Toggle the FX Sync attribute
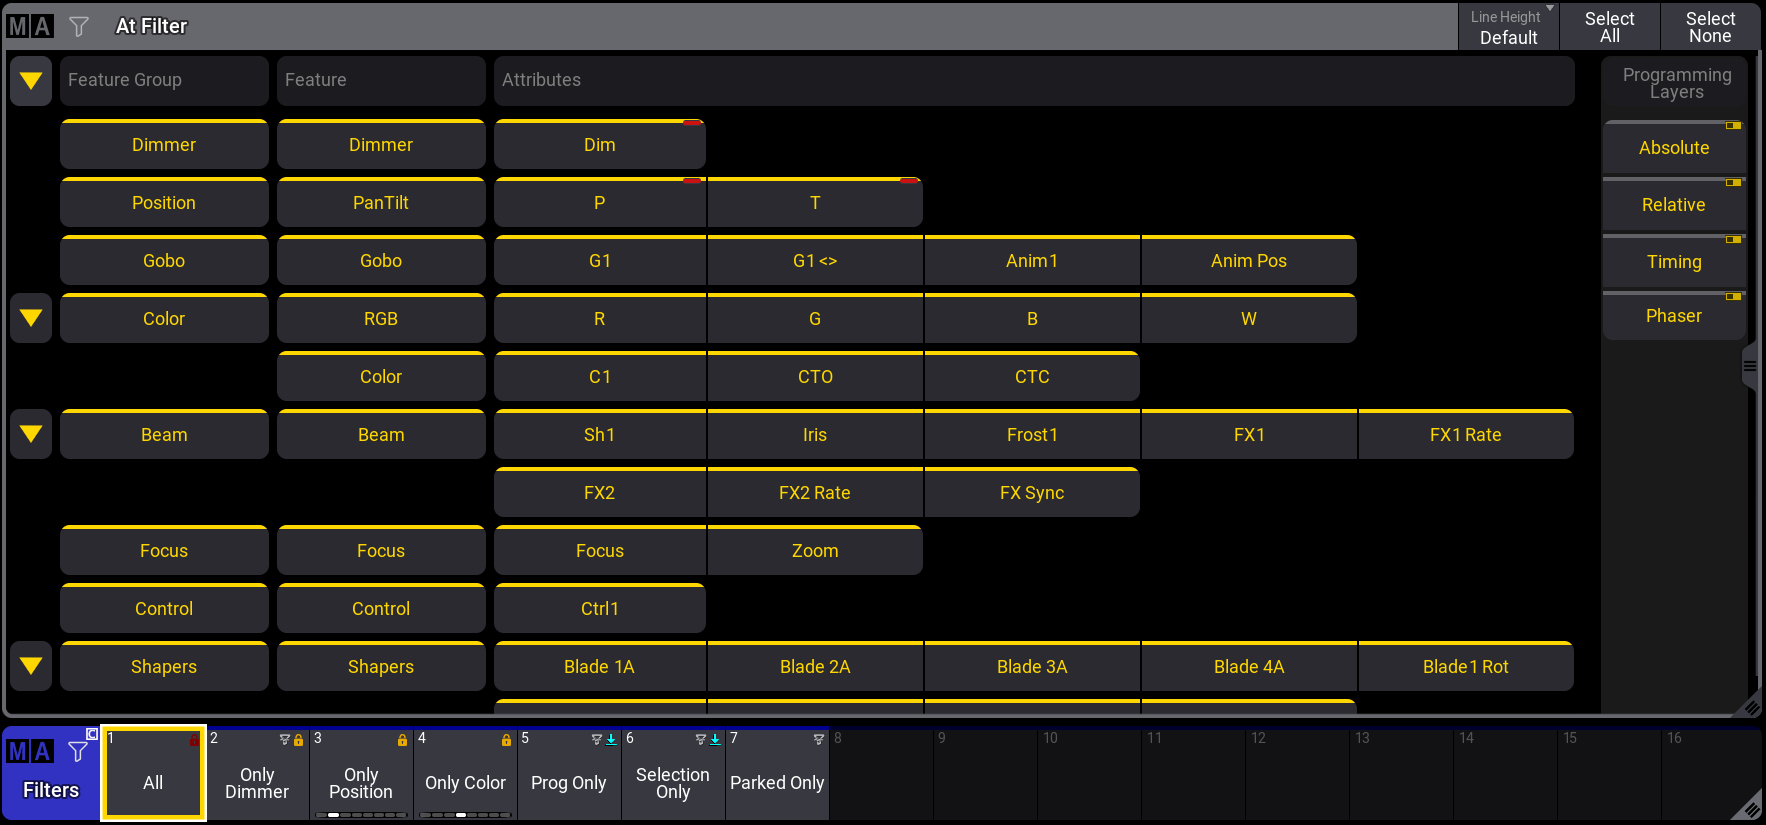Viewport: 1766px width, 825px height. tap(1032, 493)
